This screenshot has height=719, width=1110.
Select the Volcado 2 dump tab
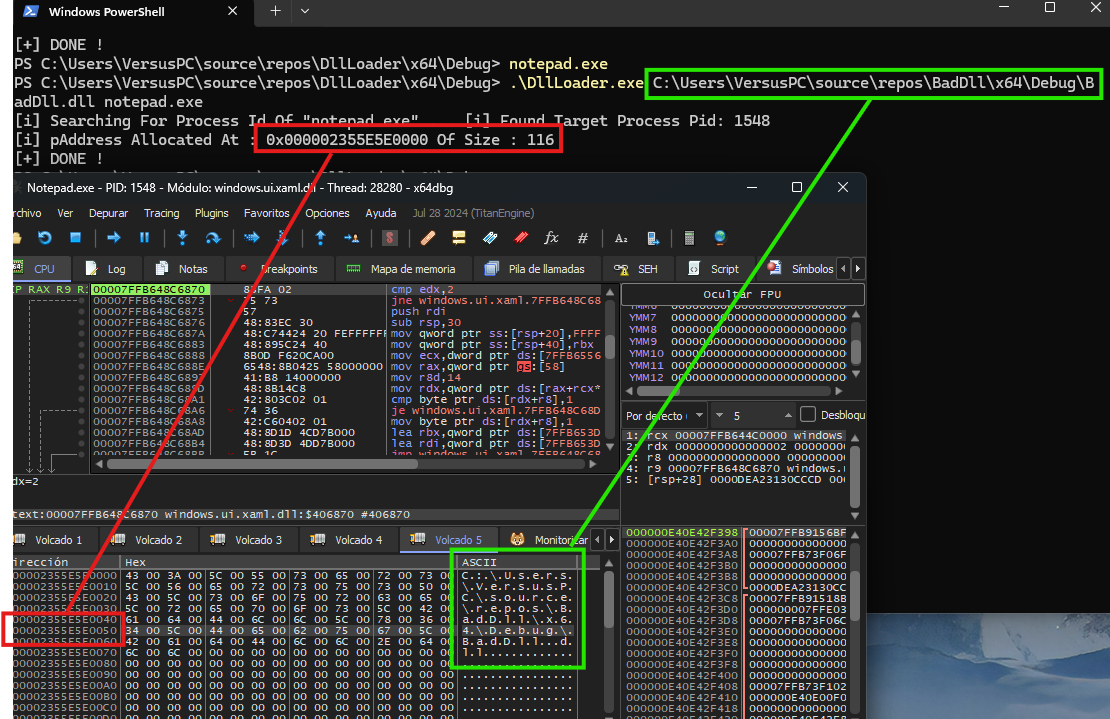click(149, 540)
